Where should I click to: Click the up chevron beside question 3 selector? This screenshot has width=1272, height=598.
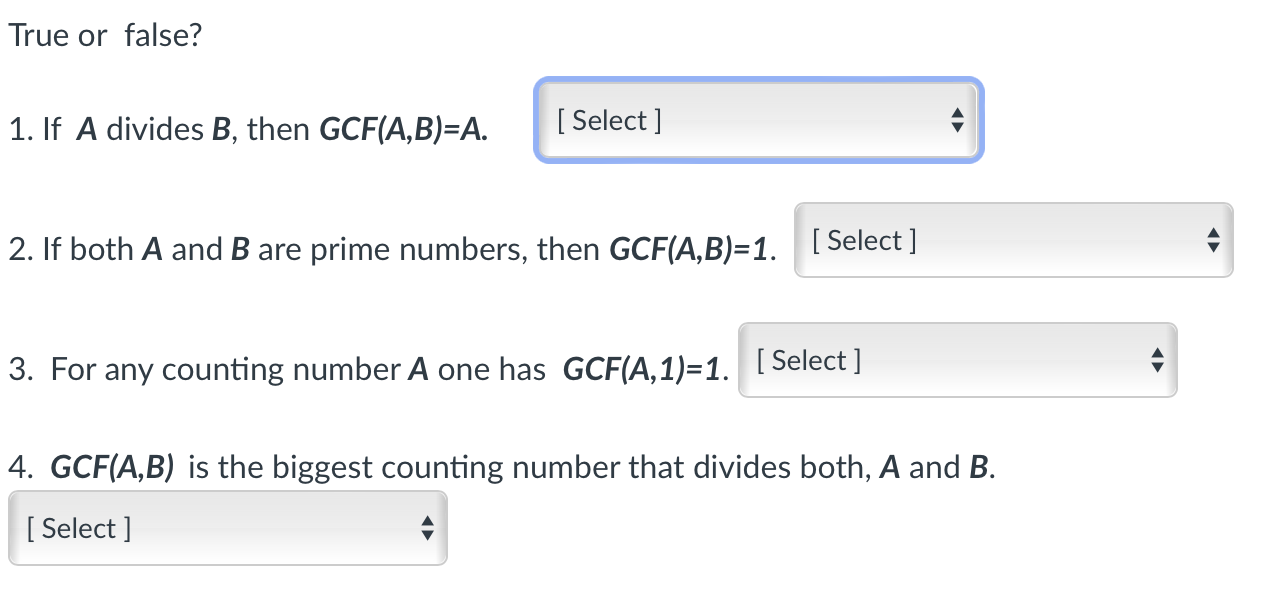click(x=1156, y=354)
